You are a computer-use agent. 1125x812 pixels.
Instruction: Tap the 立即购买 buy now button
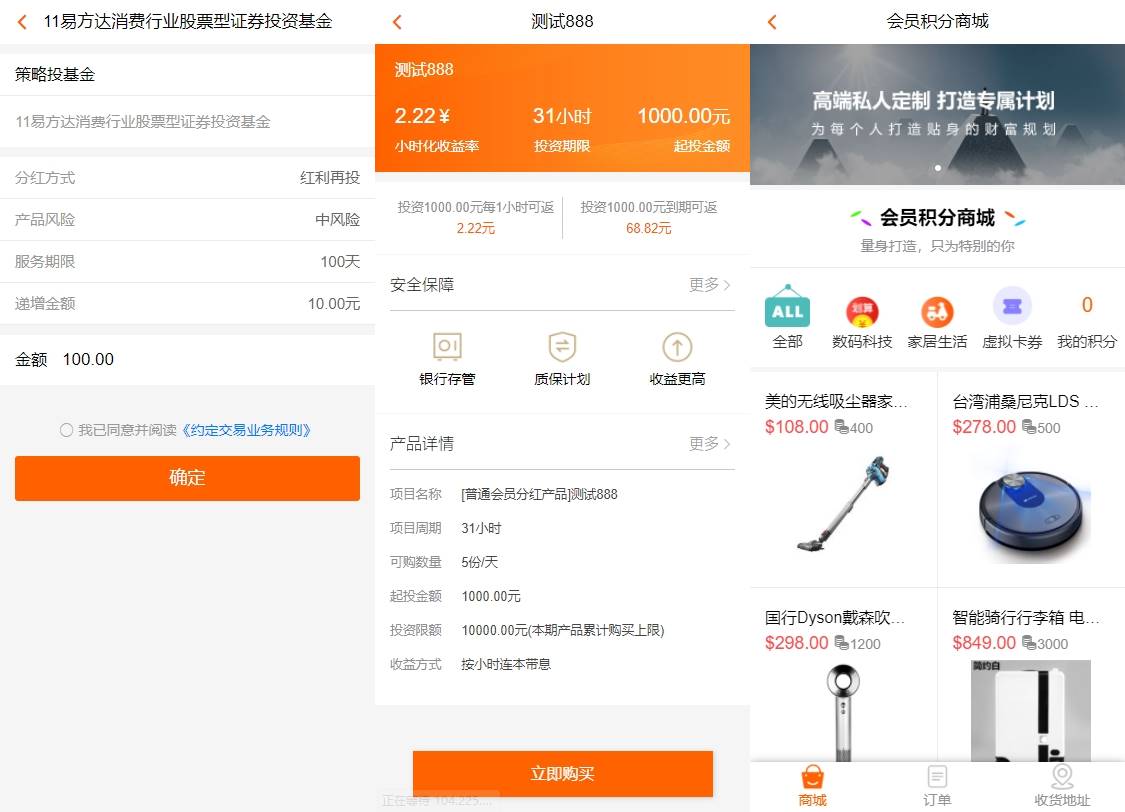562,774
